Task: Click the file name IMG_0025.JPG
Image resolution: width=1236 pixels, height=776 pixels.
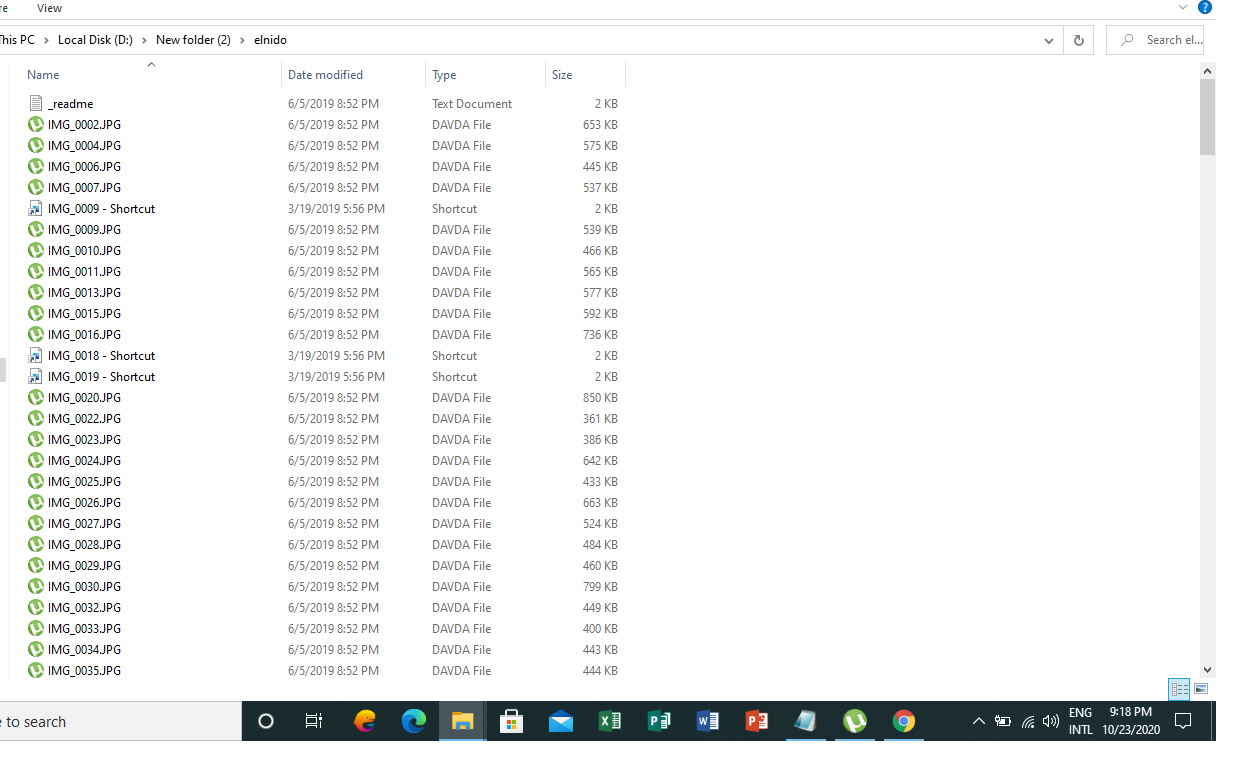Action: tap(84, 482)
